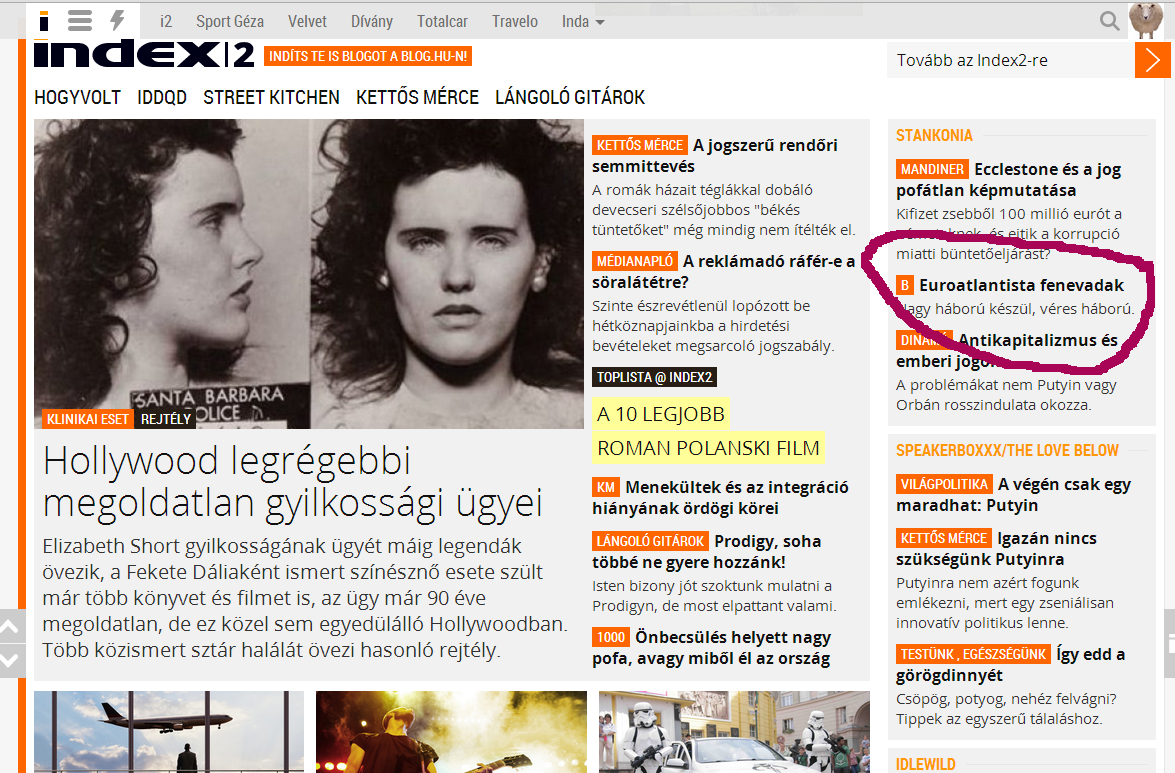Click the lightning bolt icon
Screen dimensions: 1175x773
click(x=118, y=21)
